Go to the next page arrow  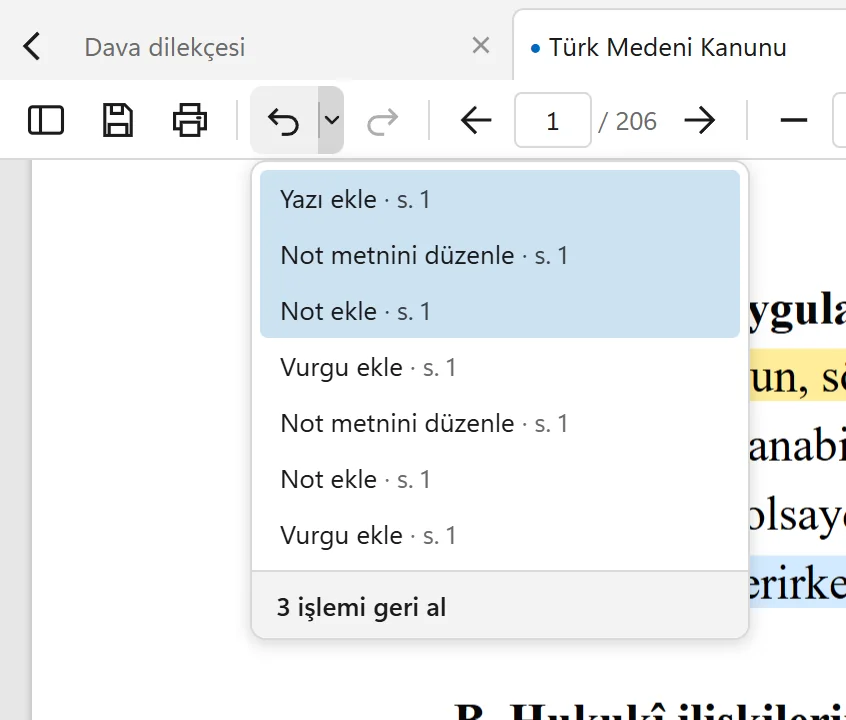pyautogui.click(x=700, y=120)
